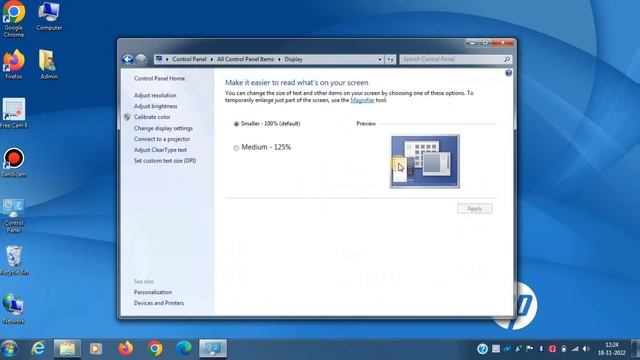Open Microsoft Edge from the taskbar
This screenshot has height=360, width=640.
pyautogui.click(x=184, y=349)
